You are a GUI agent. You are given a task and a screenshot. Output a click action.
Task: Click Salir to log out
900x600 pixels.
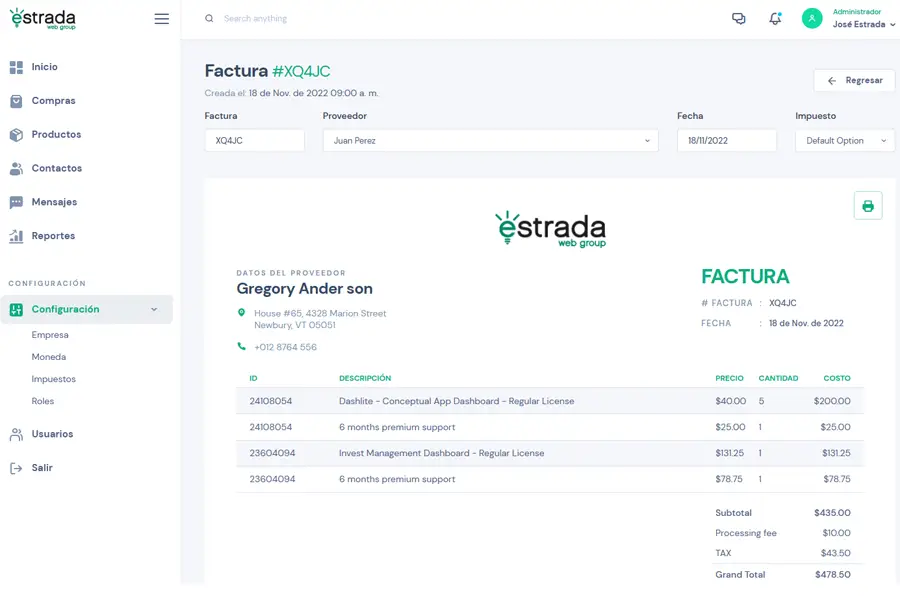point(42,468)
